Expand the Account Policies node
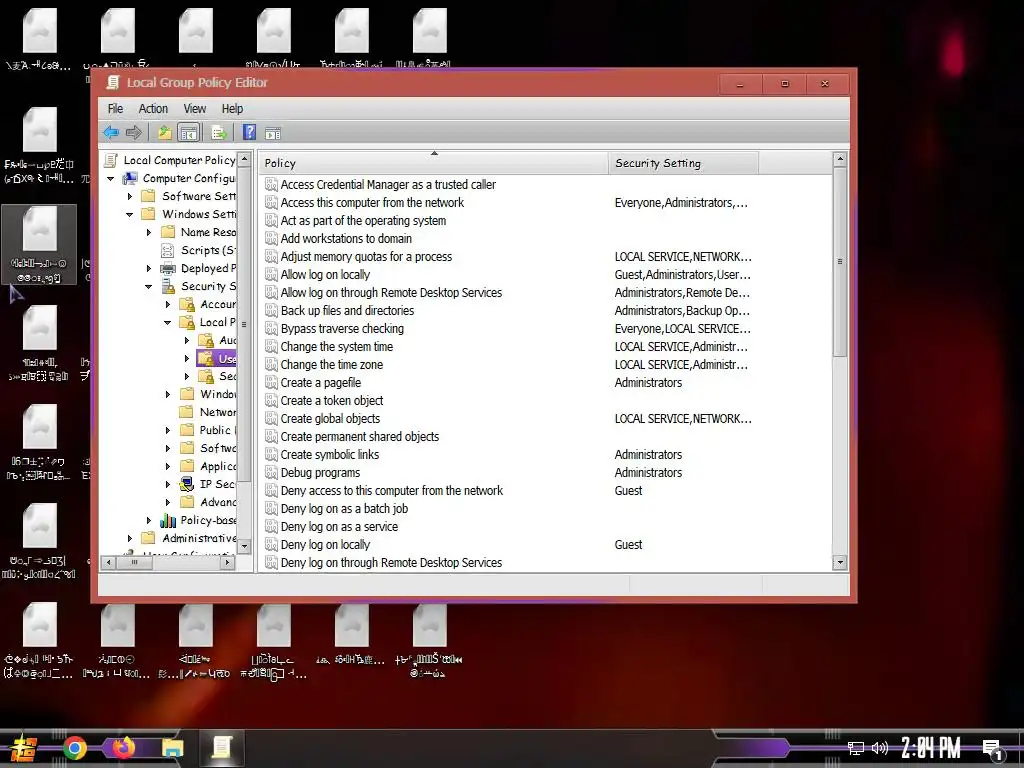The width and height of the screenshot is (1024, 768). point(167,304)
